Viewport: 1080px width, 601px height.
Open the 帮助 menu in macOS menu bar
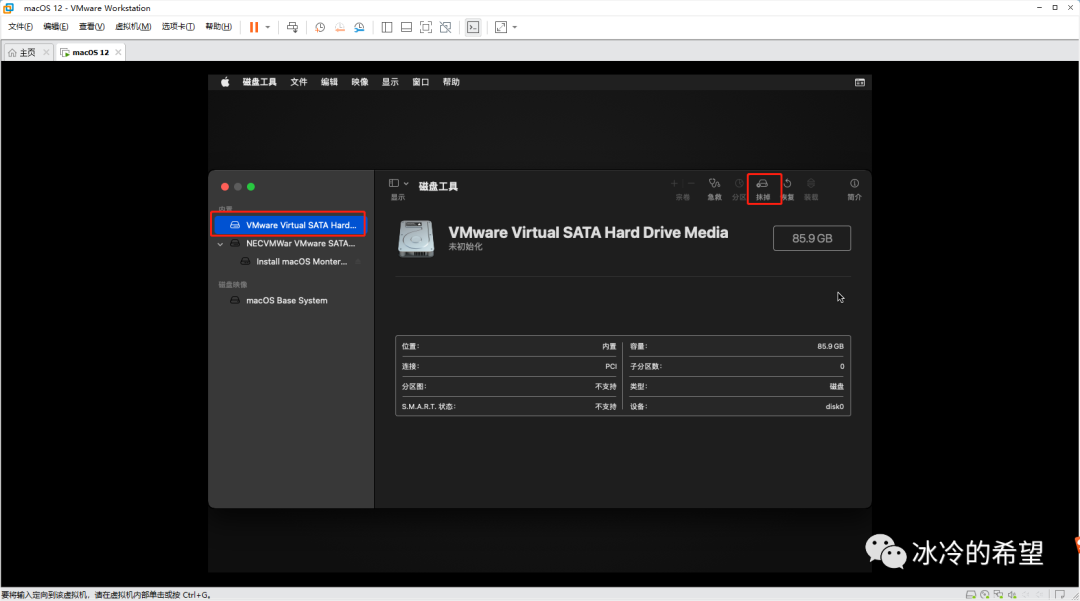point(451,82)
